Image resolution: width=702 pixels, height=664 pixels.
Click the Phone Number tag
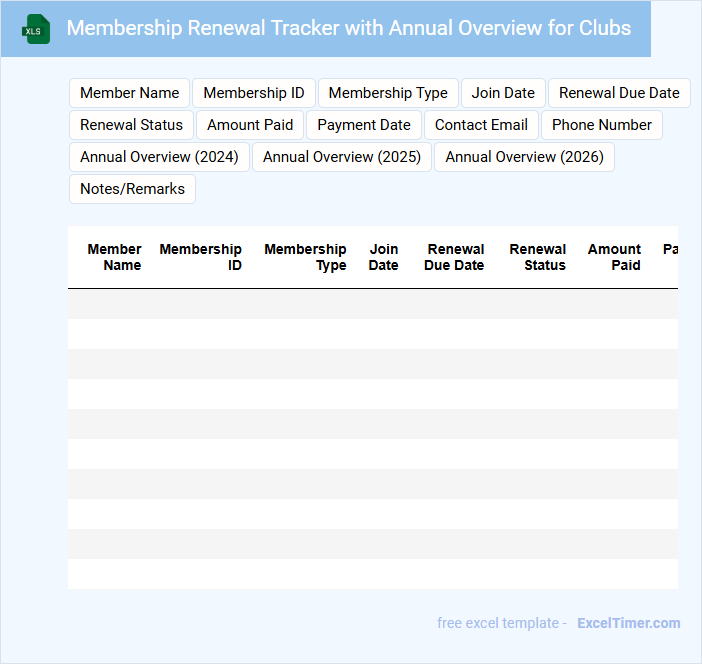tap(602, 125)
